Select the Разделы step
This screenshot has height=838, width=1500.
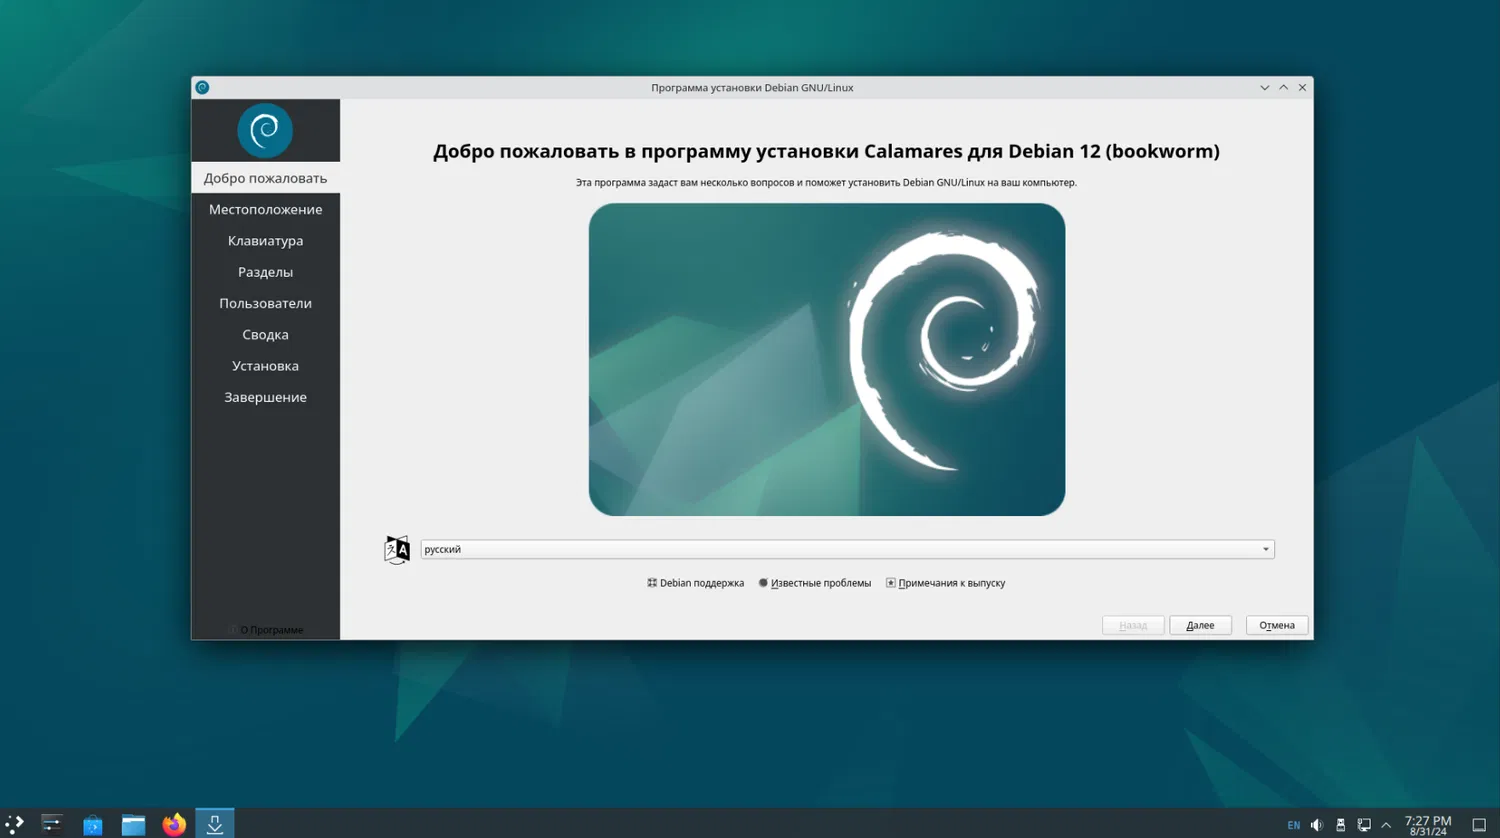[x=265, y=272]
